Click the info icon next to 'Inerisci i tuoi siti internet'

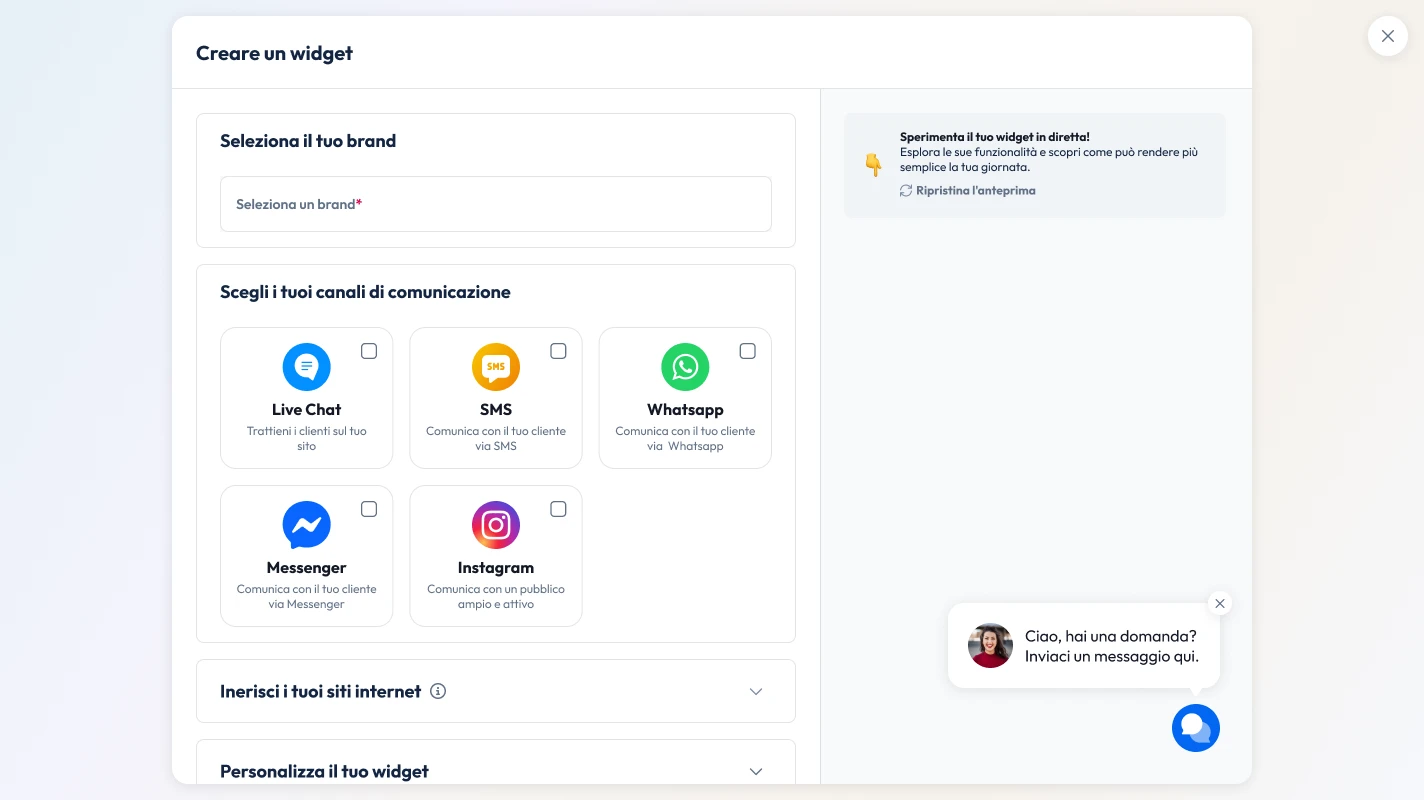click(438, 691)
